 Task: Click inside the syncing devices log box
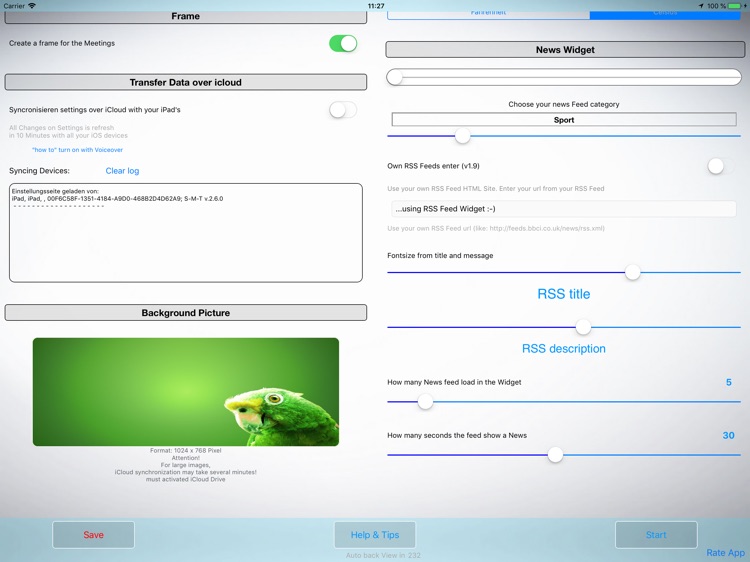pos(186,233)
